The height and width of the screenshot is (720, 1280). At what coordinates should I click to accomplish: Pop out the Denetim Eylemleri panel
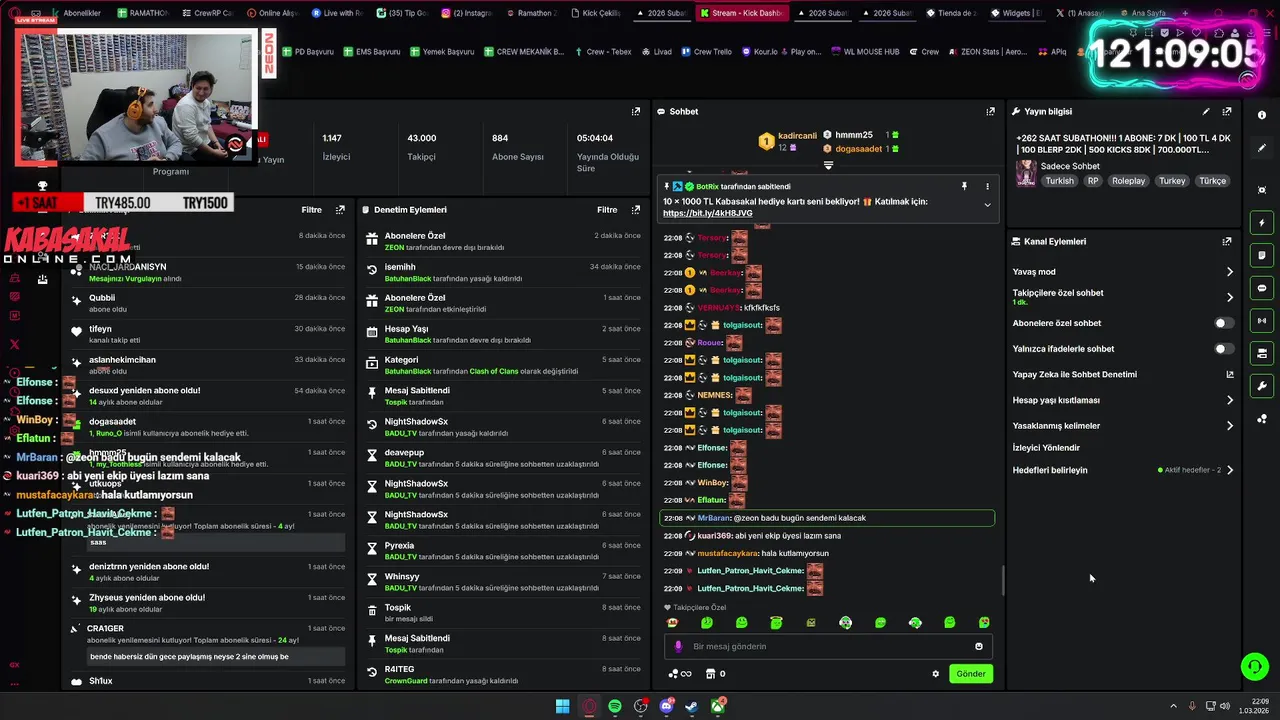tap(636, 210)
